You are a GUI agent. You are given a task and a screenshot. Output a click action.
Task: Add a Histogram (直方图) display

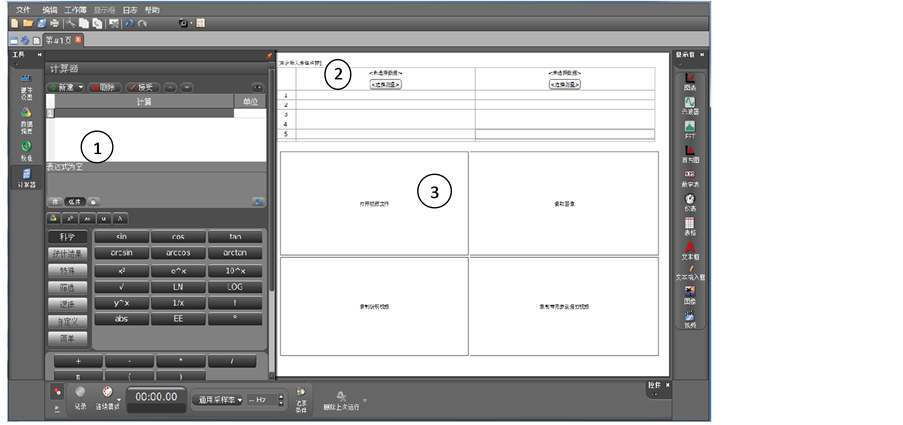point(690,153)
